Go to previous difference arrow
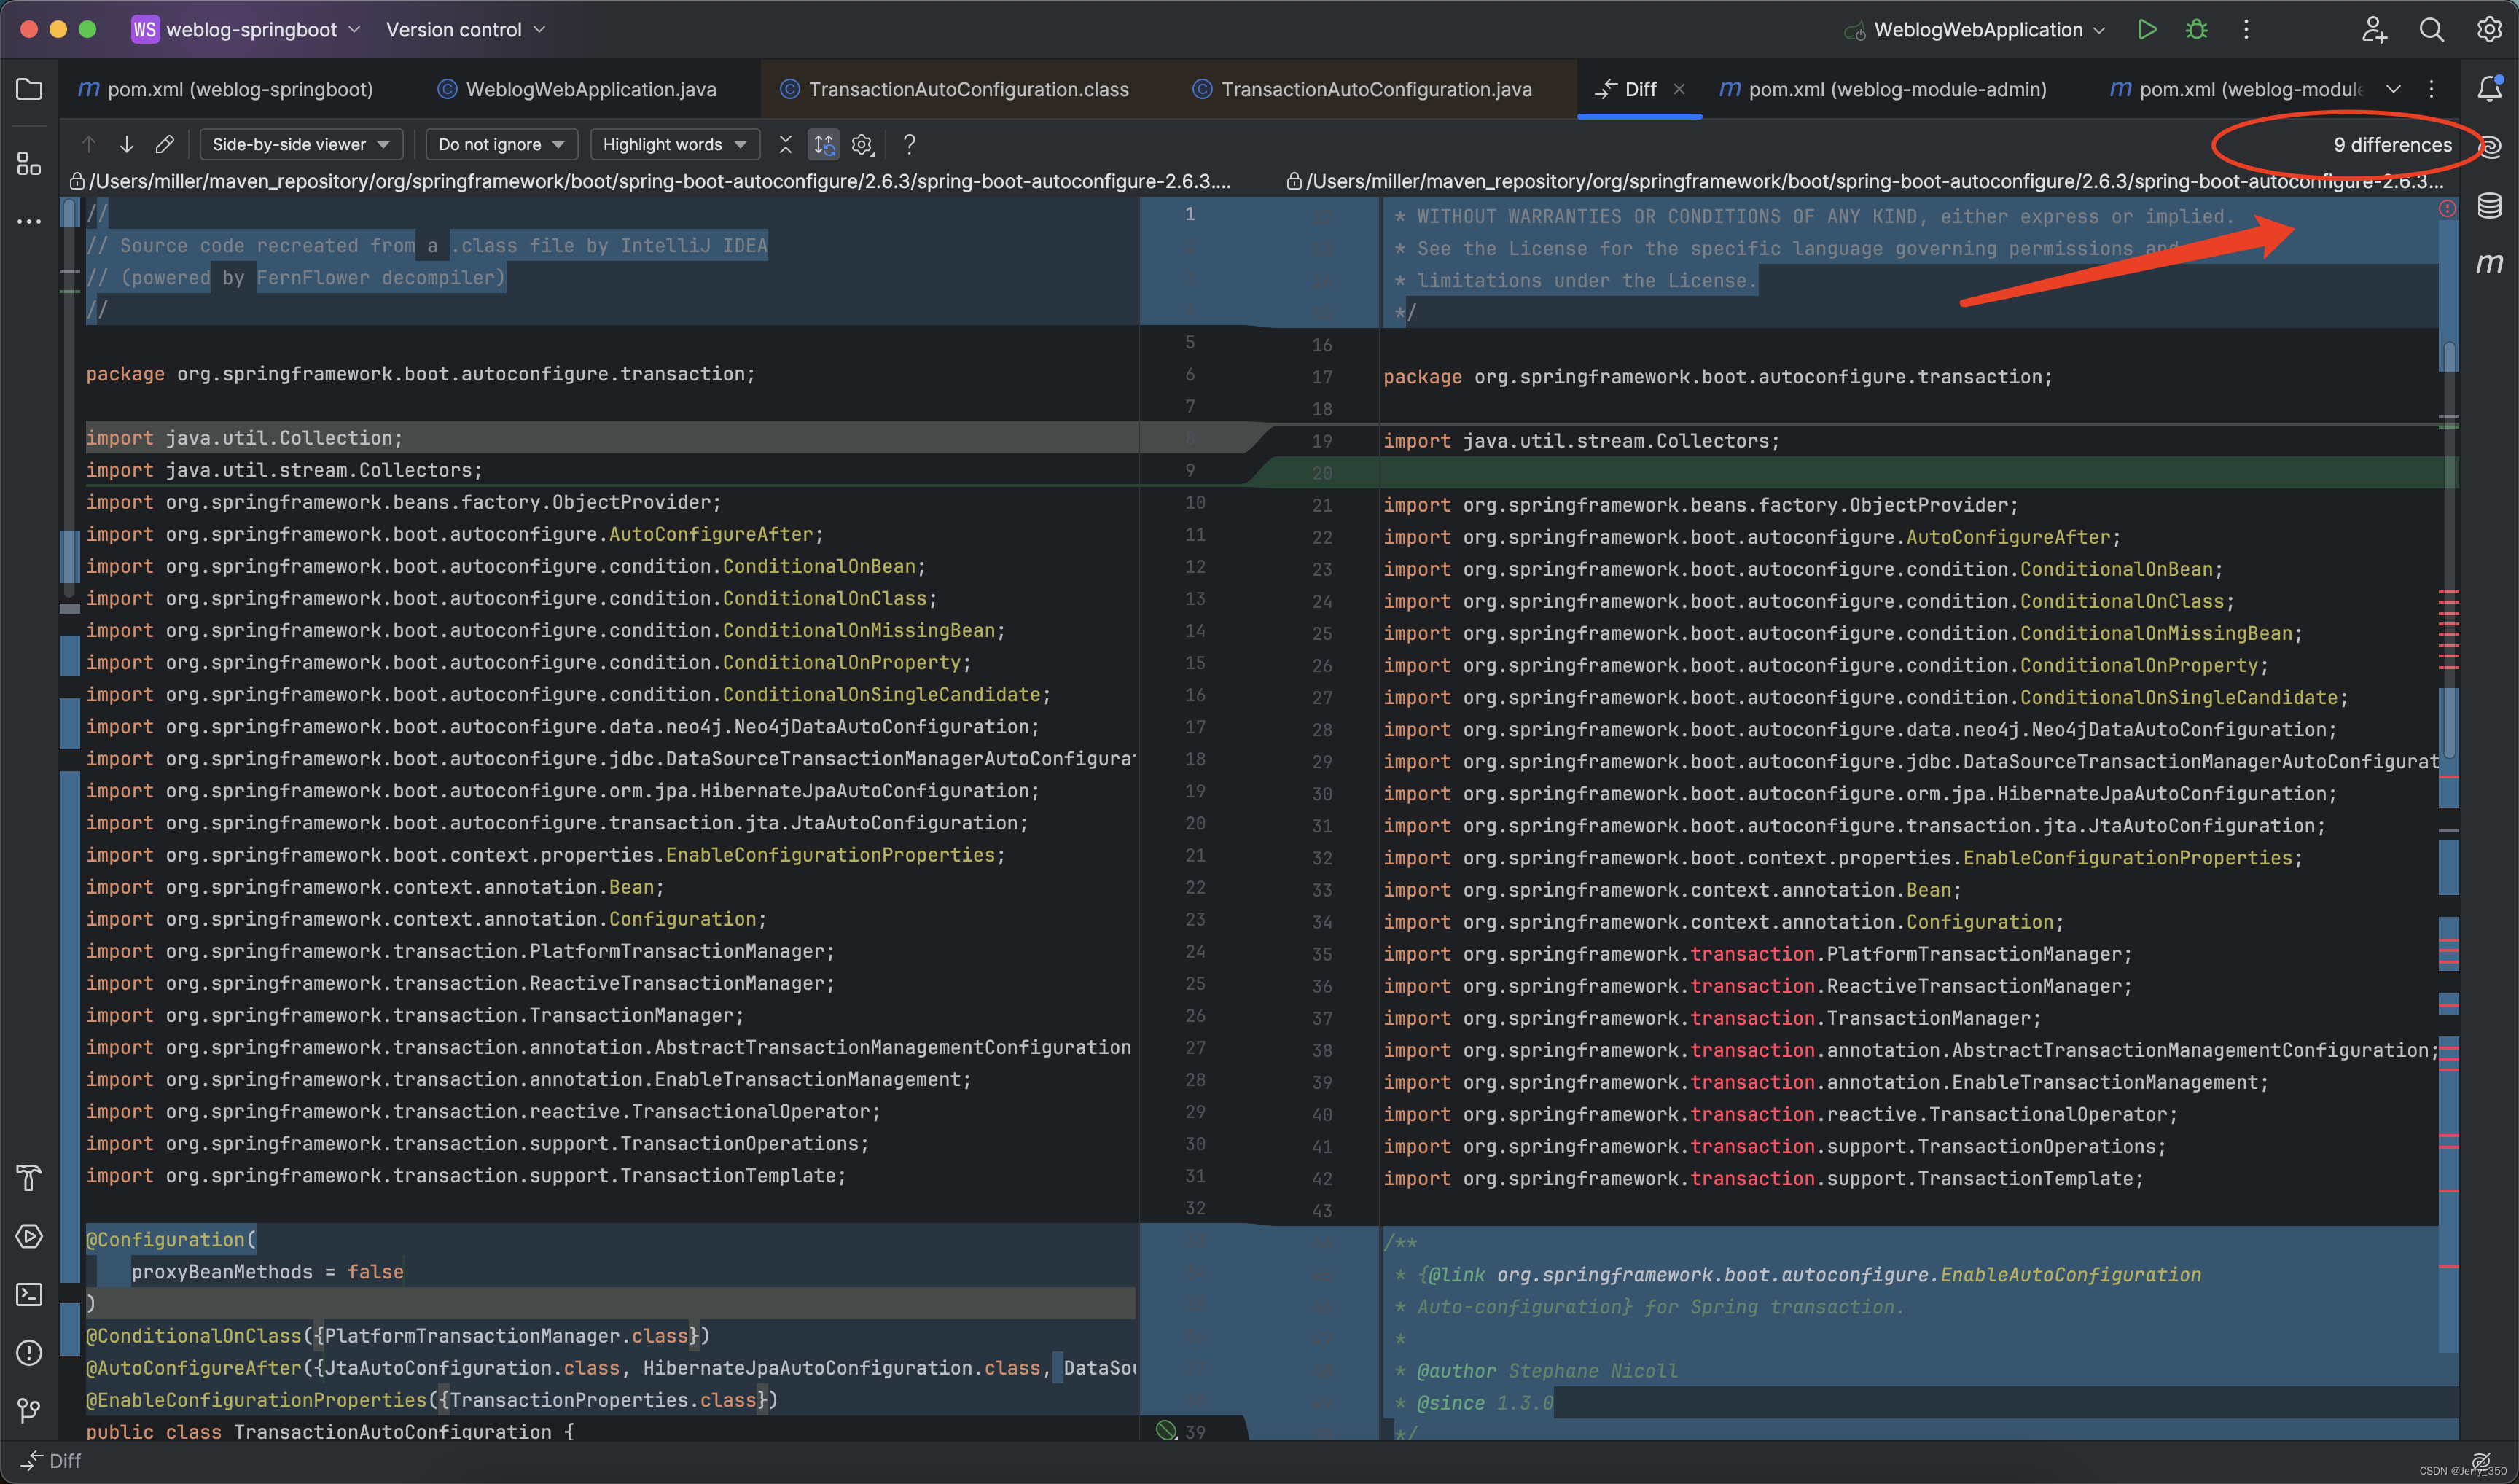The height and width of the screenshot is (1484, 2519). pos(89,144)
